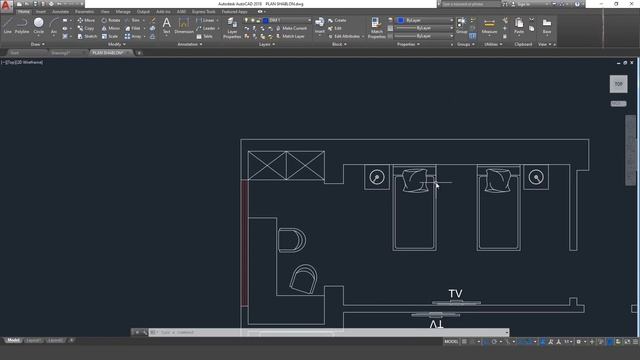Click the keyword search field

[x=470, y=4]
